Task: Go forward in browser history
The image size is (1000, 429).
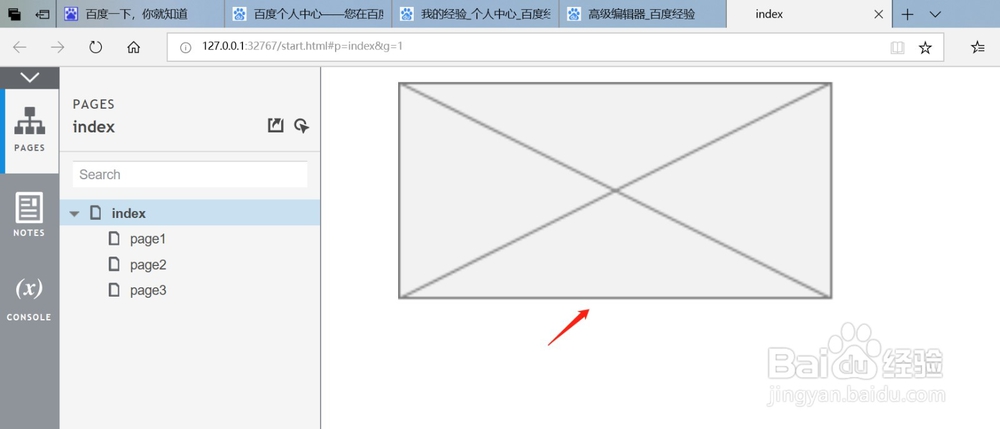Action: [x=57, y=48]
